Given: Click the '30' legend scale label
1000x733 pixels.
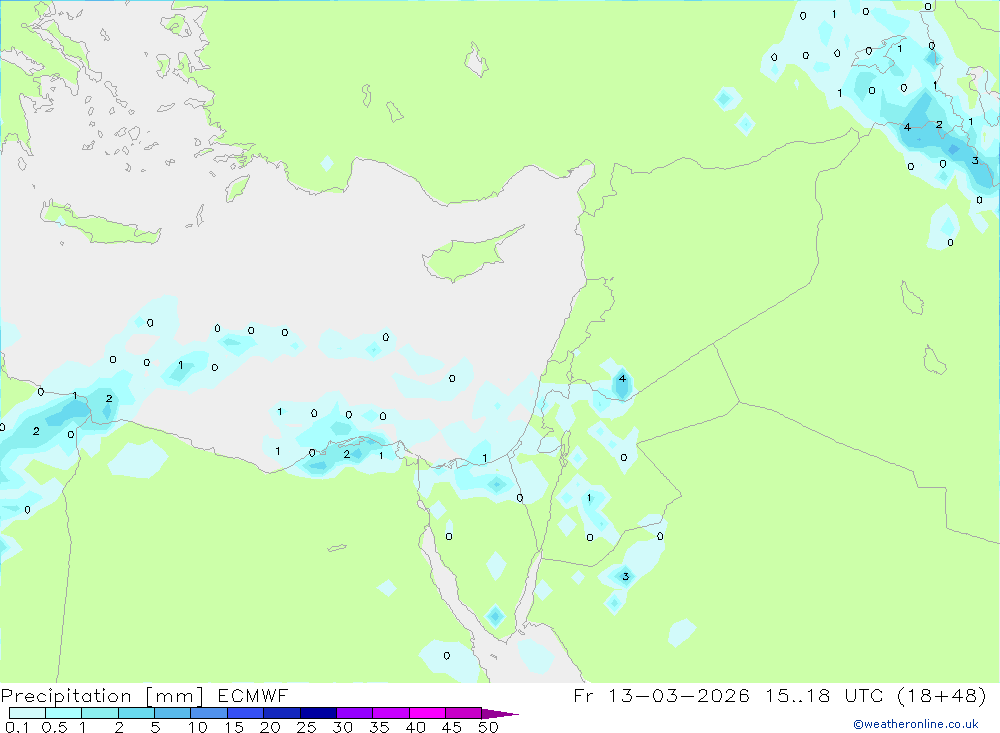Looking at the screenshot, I should pos(342,727).
